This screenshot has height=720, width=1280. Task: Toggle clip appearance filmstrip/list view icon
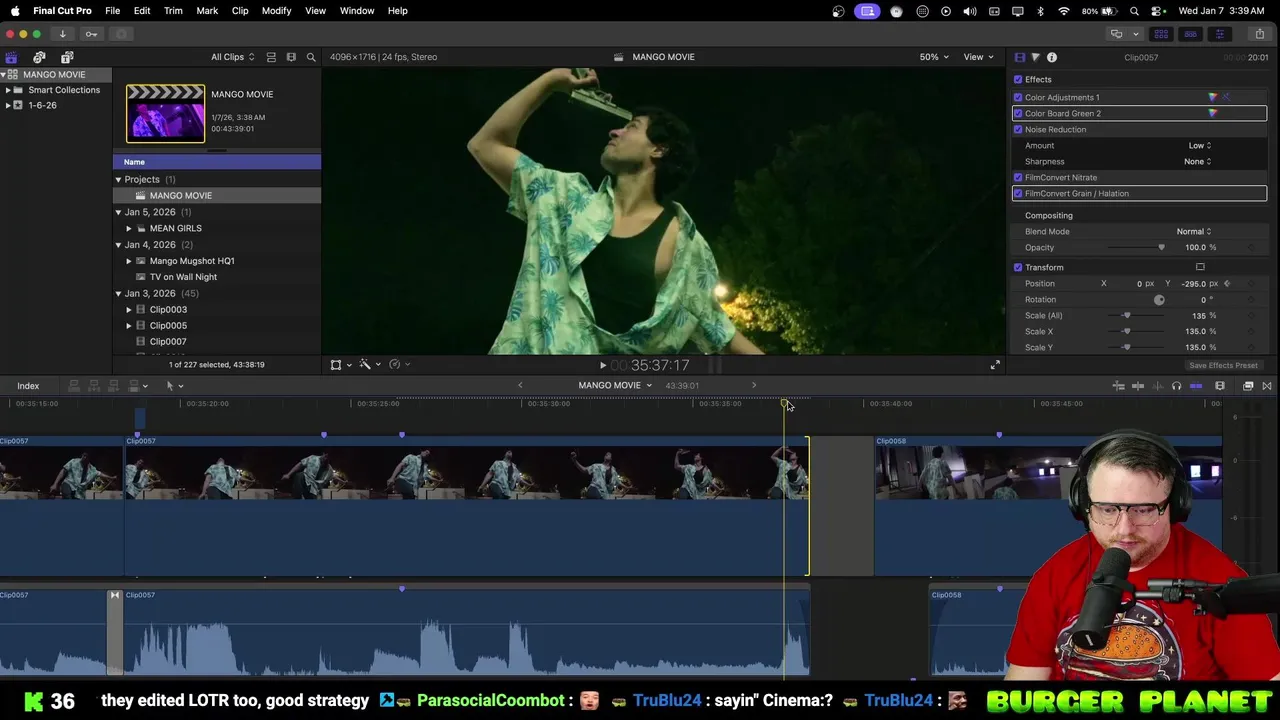click(x=271, y=57)
